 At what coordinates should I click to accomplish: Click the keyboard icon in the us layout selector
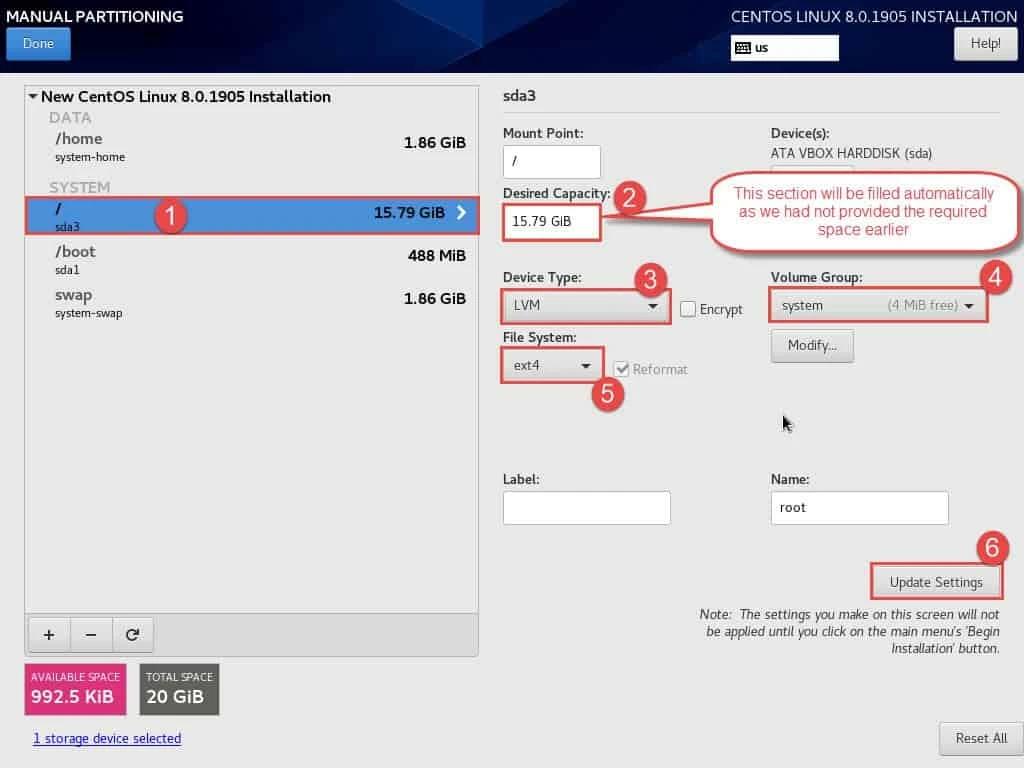[741, 47]
